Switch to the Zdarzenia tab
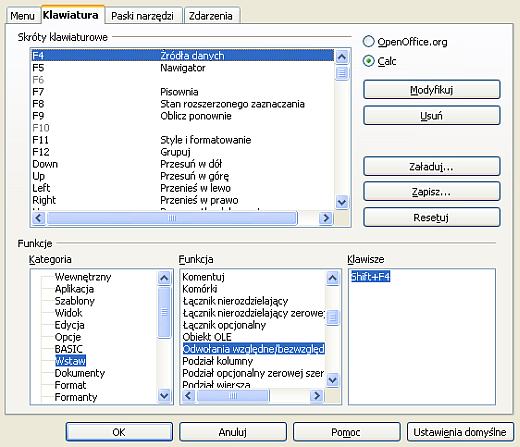 (211, 16)
